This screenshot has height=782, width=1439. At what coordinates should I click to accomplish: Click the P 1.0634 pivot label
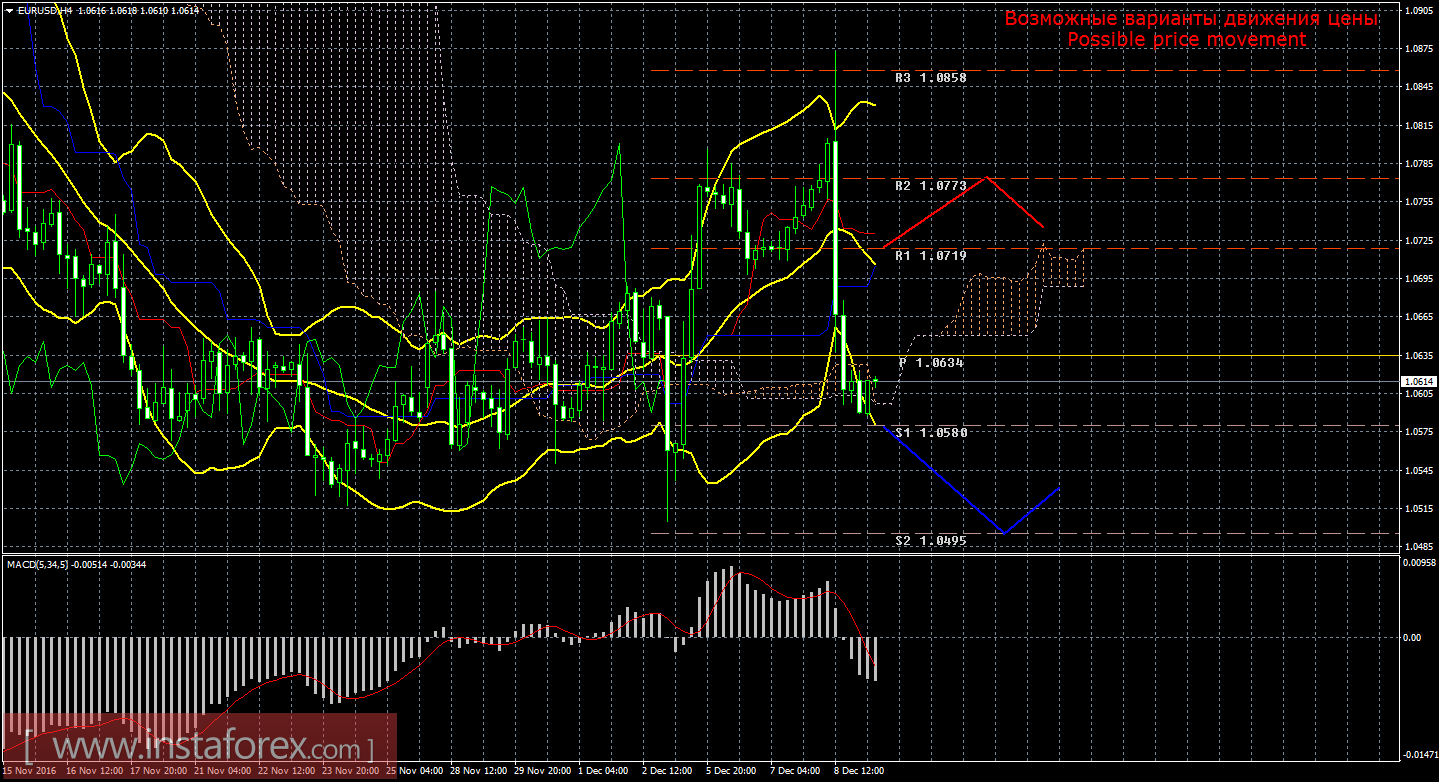point(930,363)
